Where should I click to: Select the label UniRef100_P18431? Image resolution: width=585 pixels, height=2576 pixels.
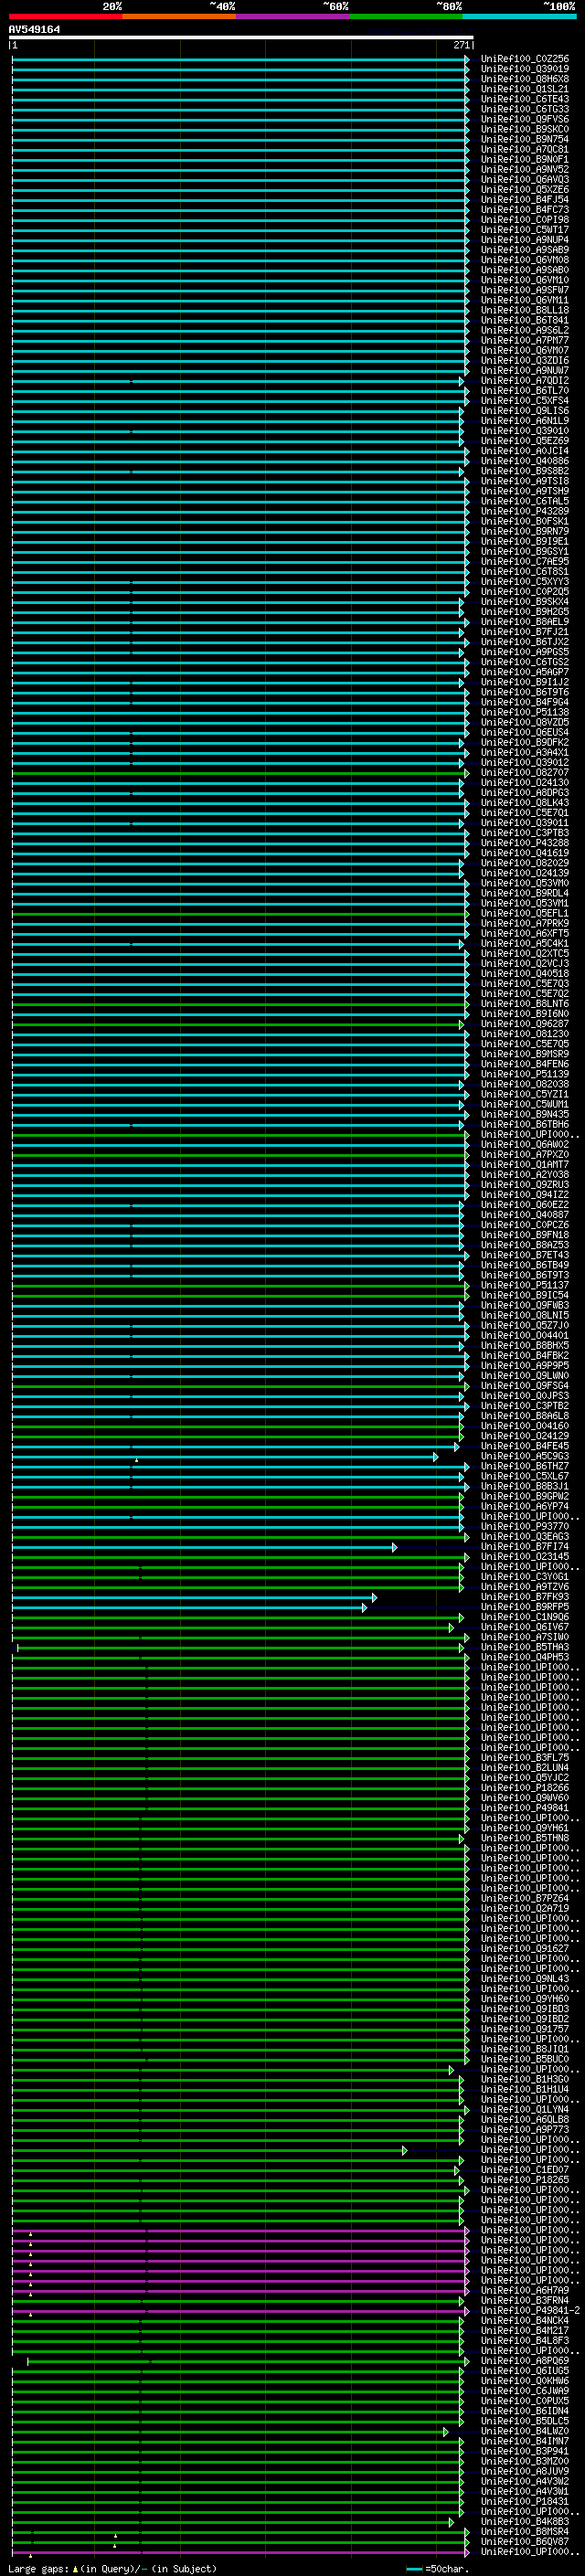click(524, 2501)
